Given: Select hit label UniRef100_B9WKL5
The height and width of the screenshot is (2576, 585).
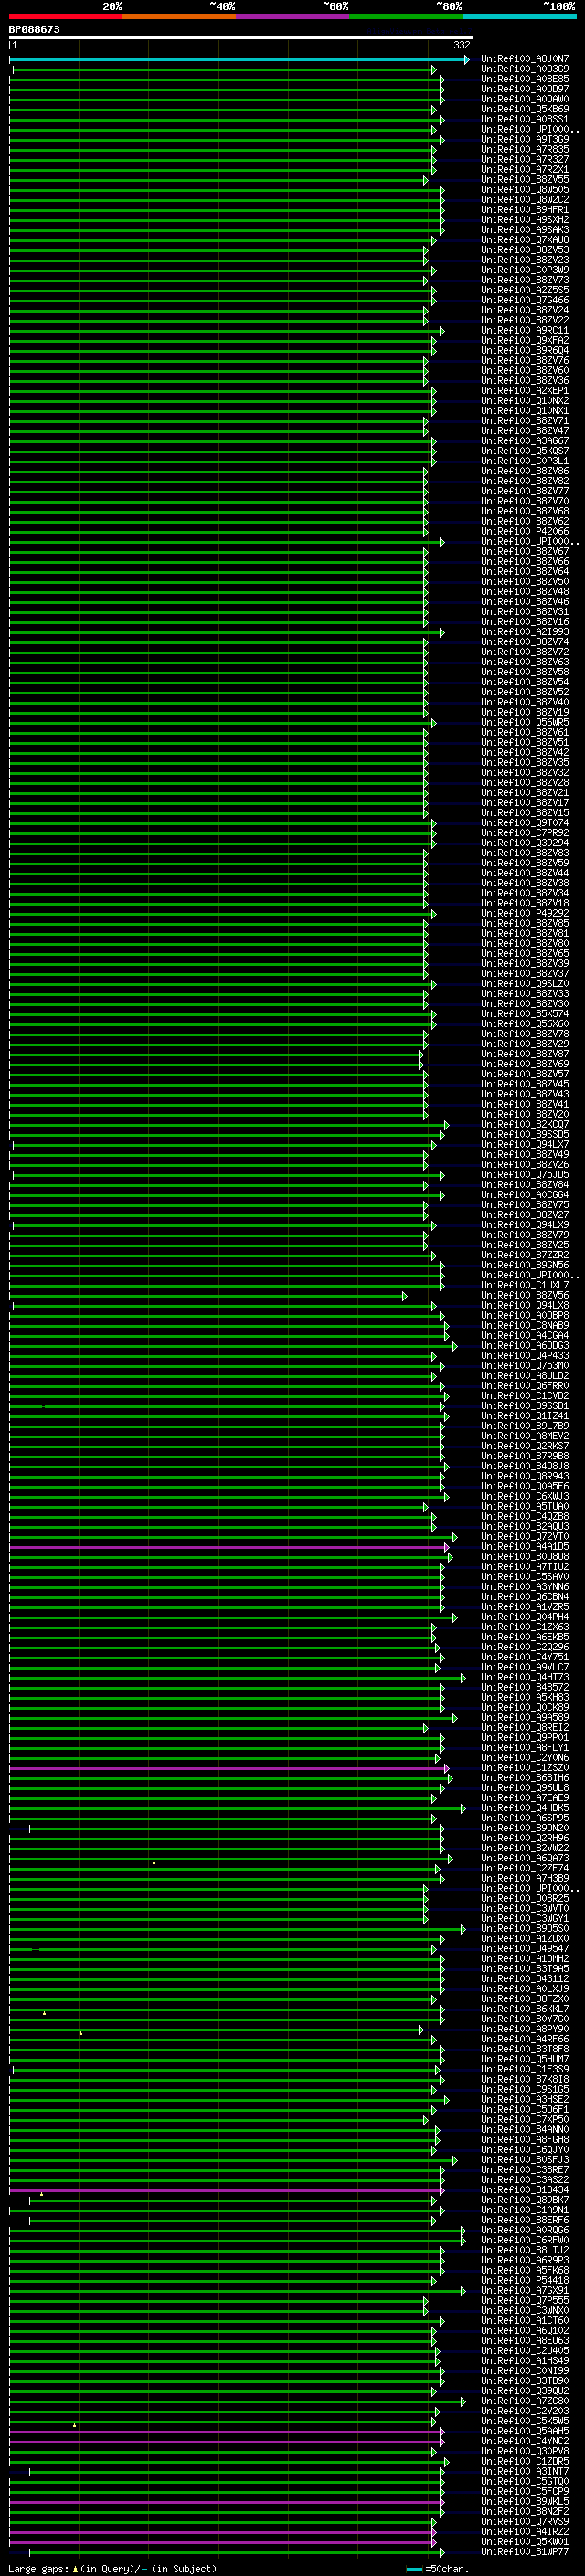Looking at the screenshot, I should click(x=525, y=2501).
